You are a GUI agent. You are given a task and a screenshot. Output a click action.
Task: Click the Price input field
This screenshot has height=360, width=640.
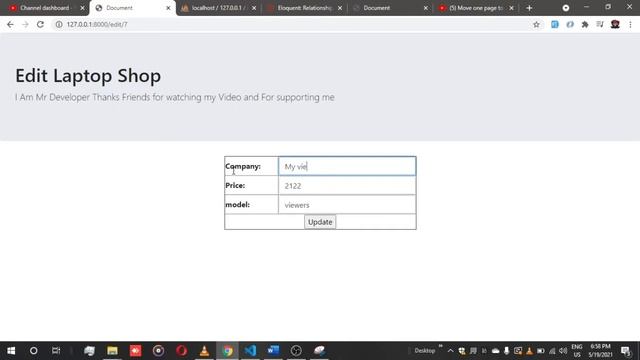click(347, 186)
